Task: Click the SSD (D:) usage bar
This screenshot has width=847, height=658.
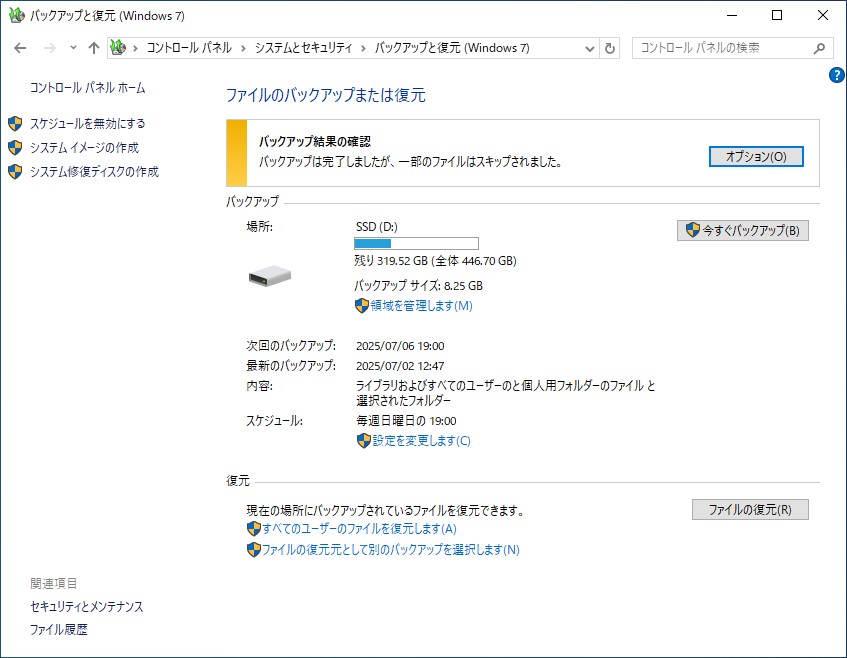Action: (x=416, y=243)
